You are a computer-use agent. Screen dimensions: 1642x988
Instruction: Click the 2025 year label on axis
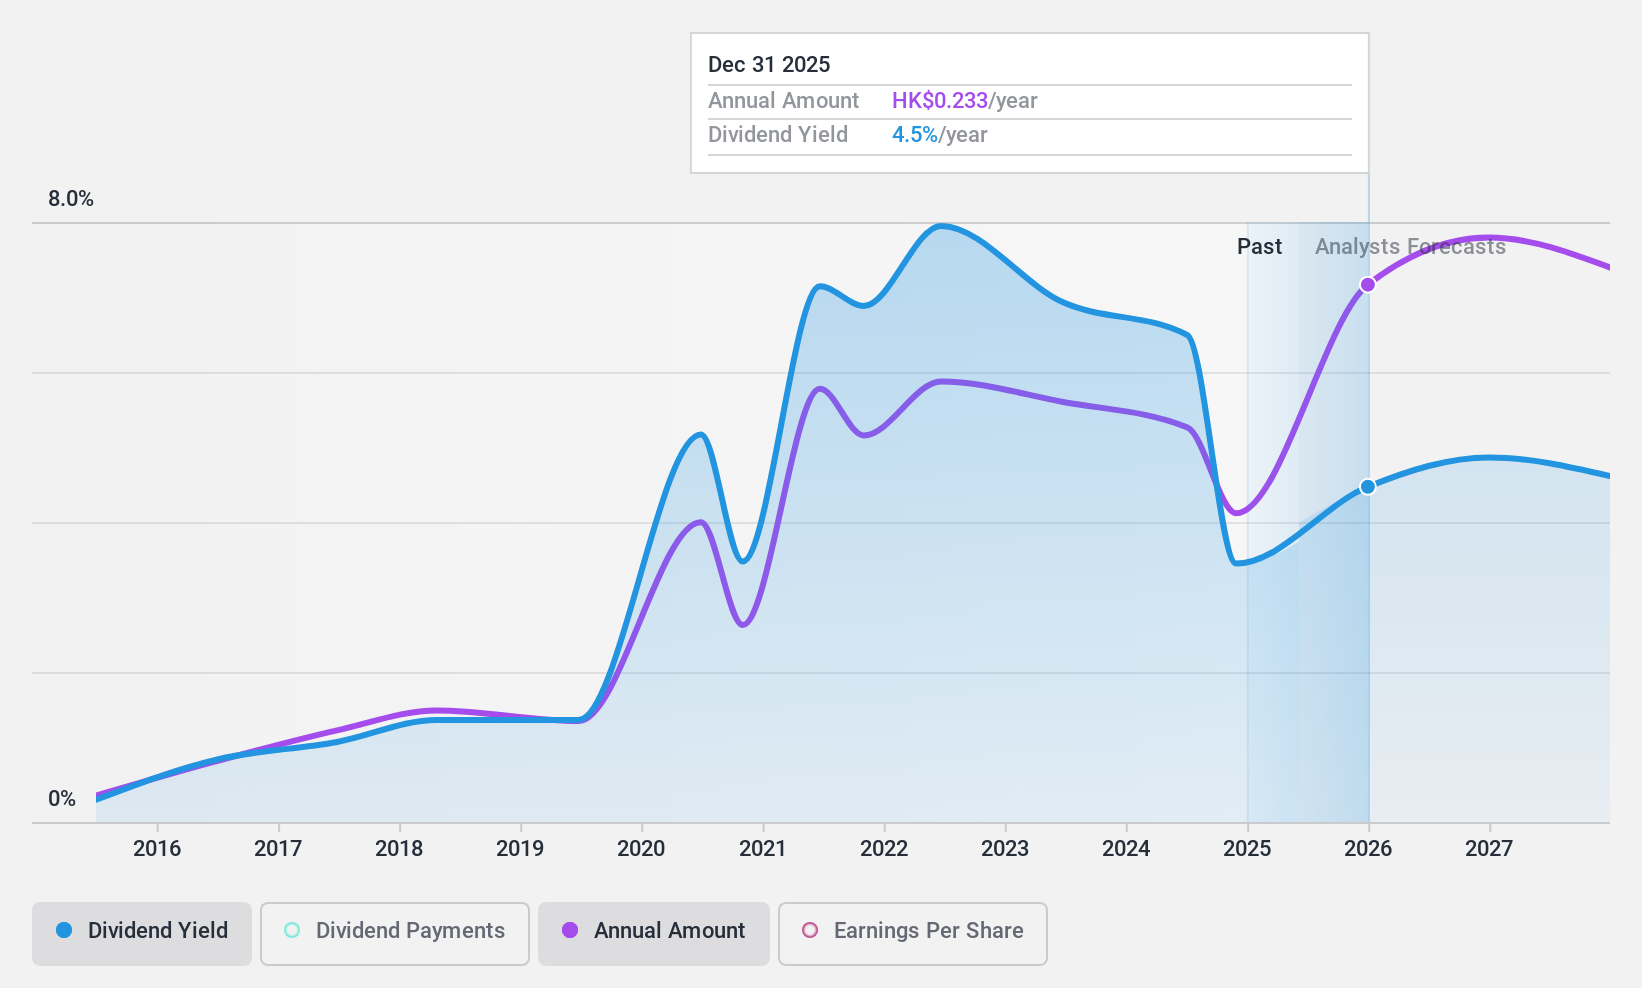coord(1247,849)
